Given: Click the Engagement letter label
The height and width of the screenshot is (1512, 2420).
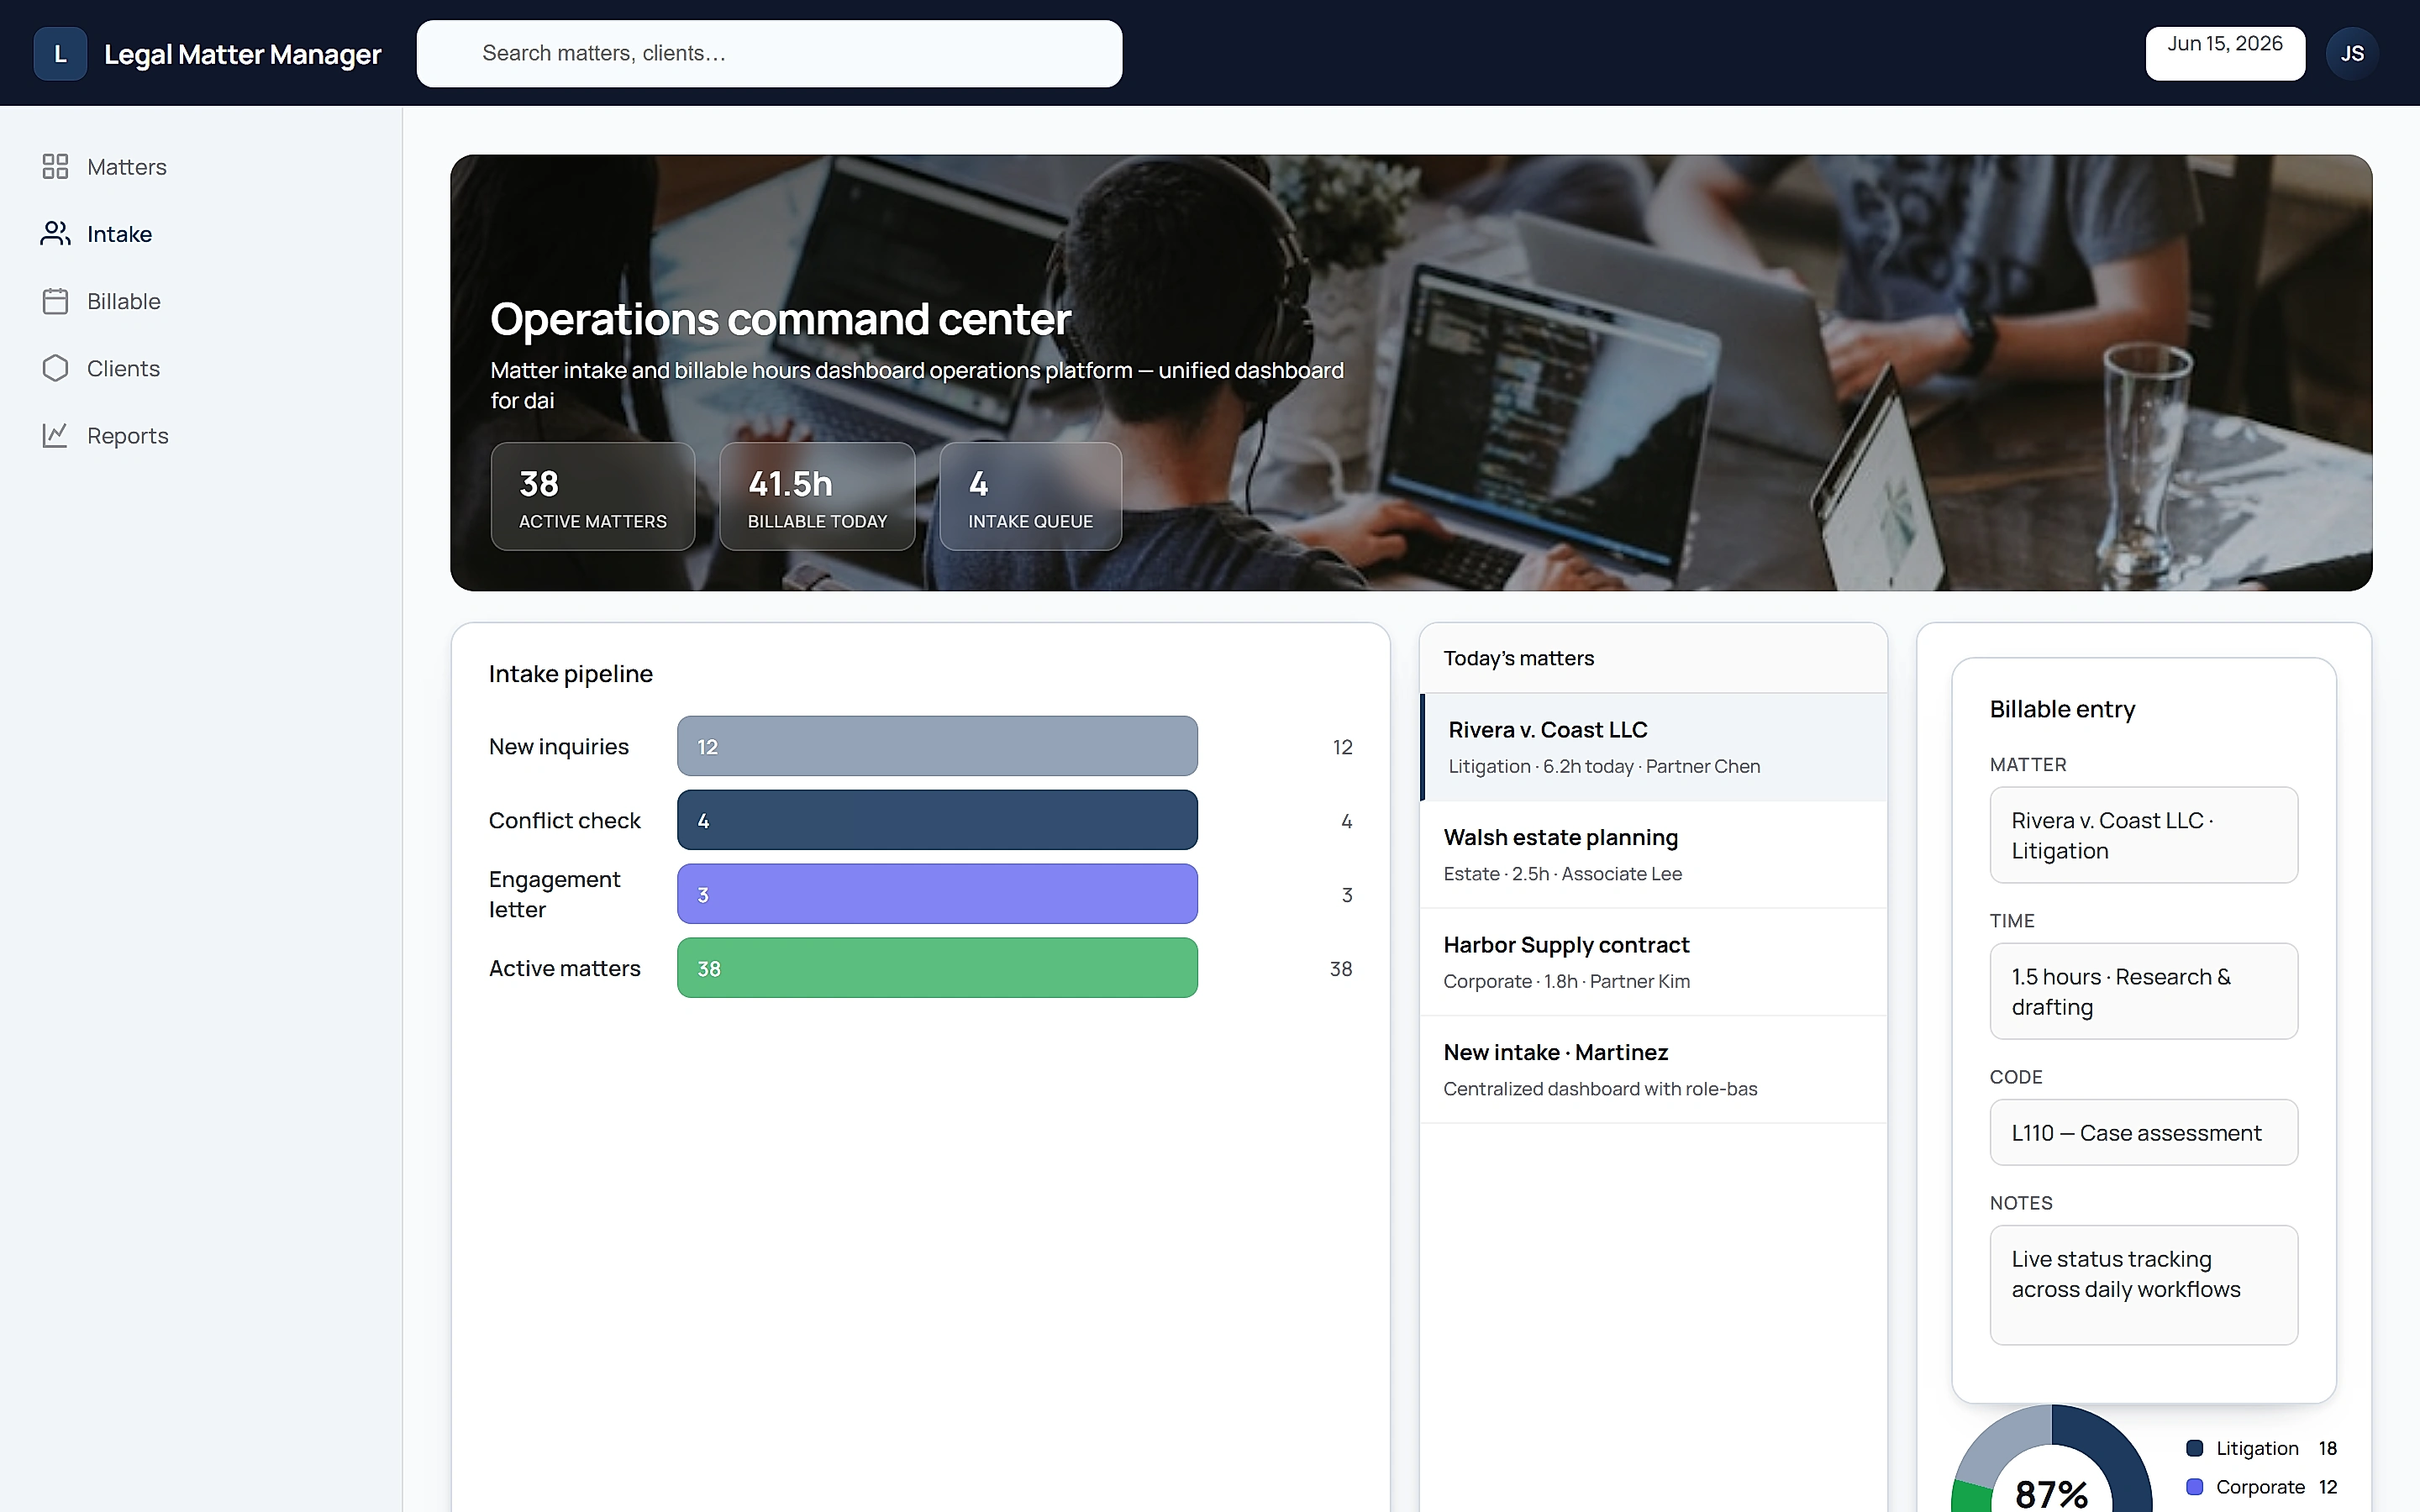Looking at the screenshot, I should (x=554, y=894).
